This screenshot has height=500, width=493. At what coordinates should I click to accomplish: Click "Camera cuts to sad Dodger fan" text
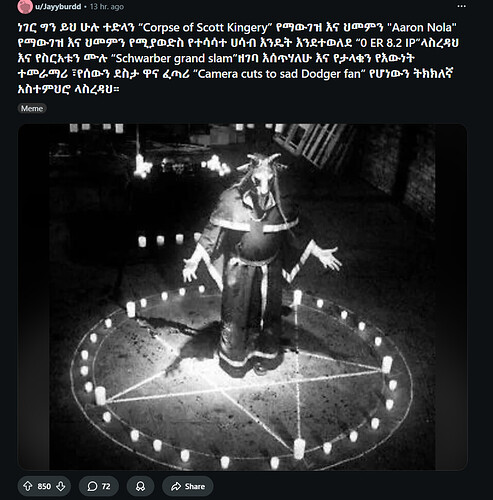pos(279,74)
